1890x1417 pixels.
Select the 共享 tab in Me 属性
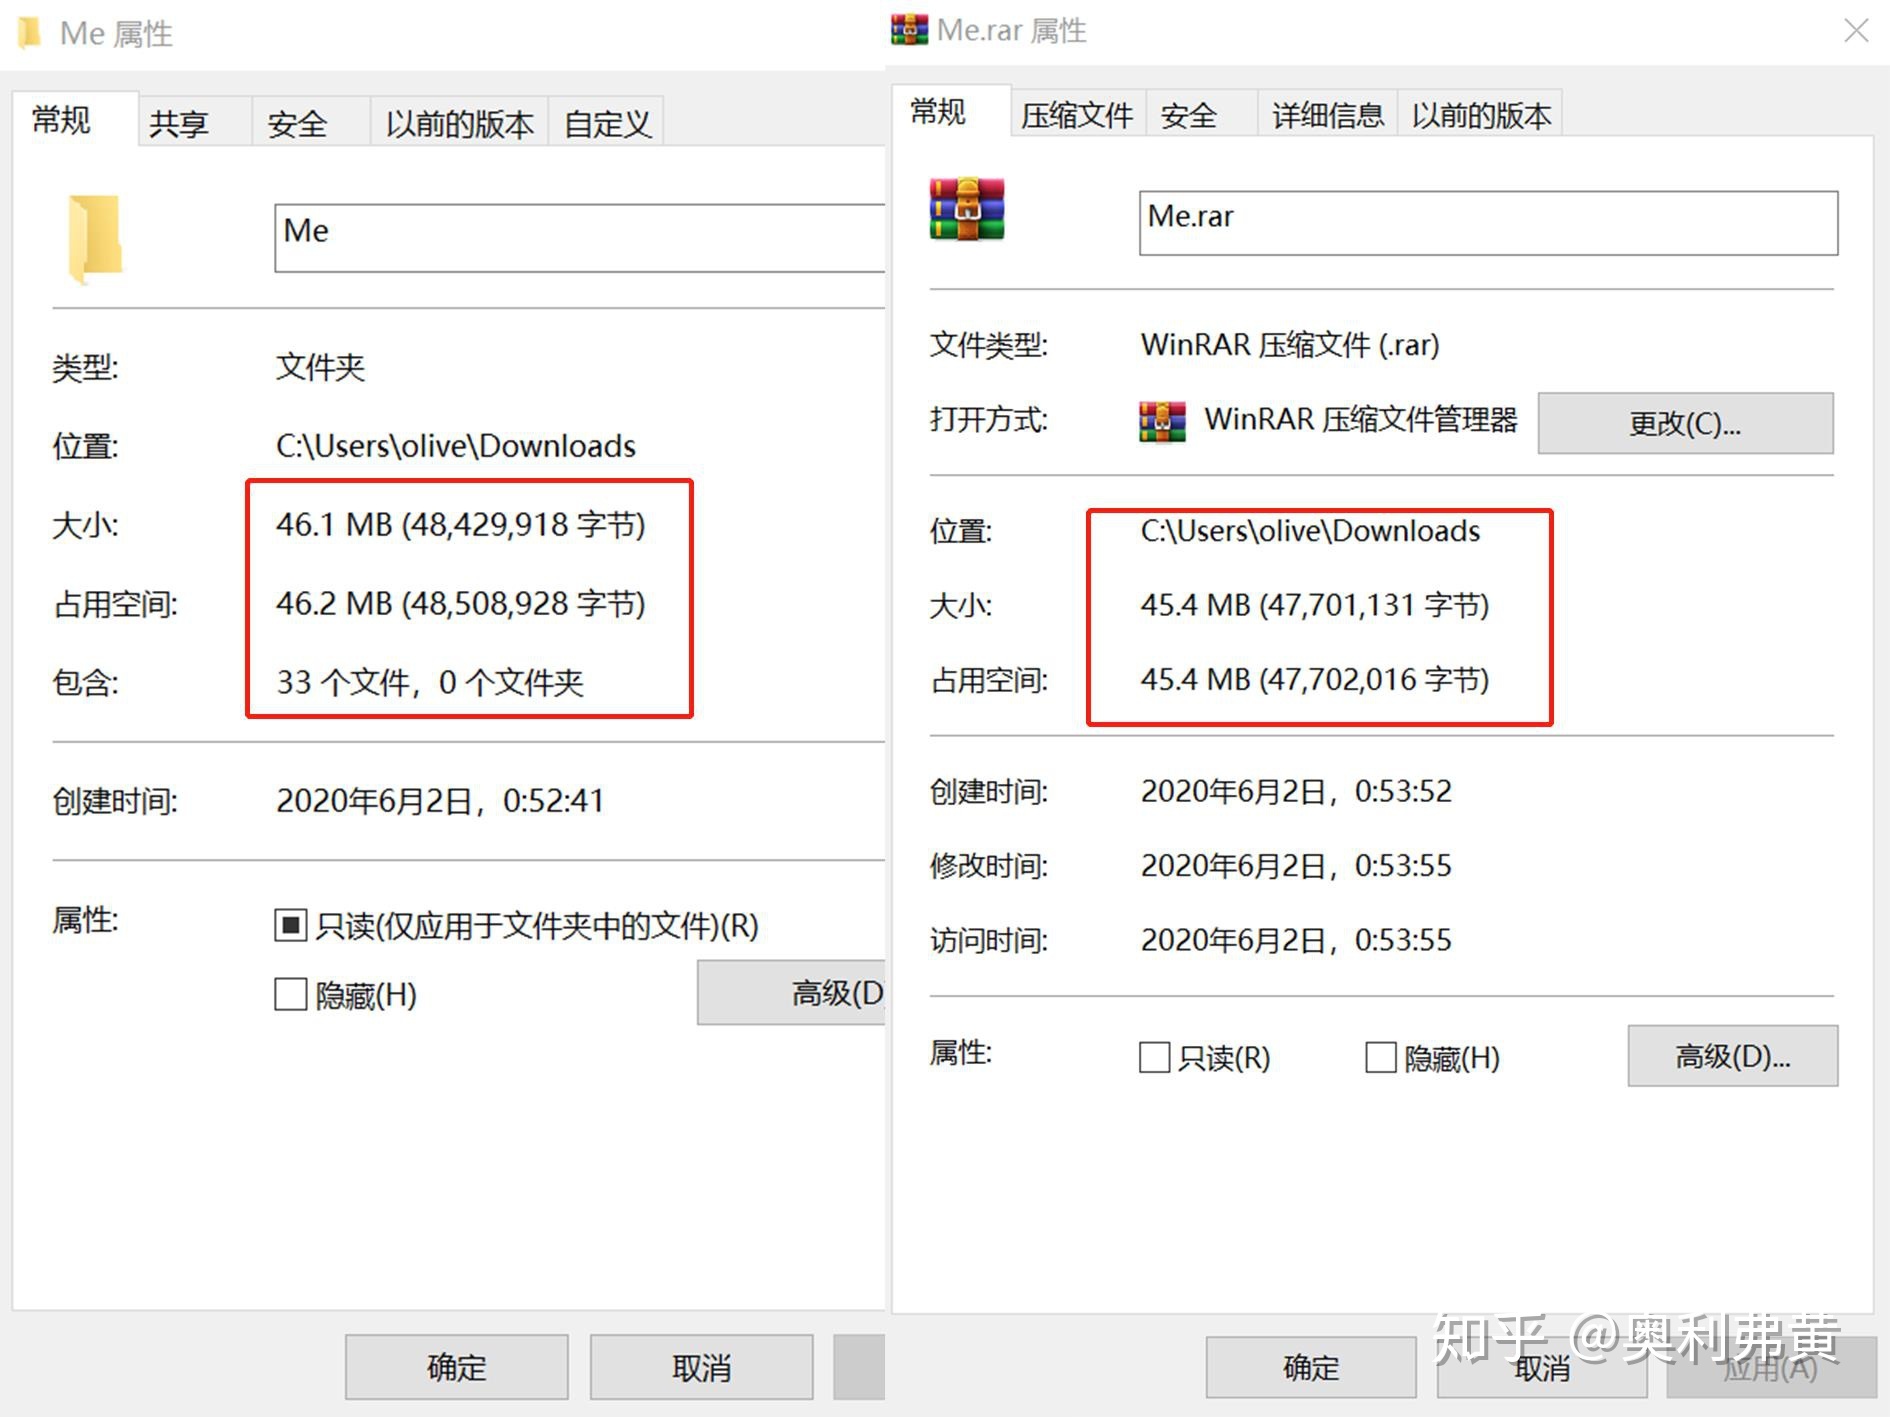[181, 122]
